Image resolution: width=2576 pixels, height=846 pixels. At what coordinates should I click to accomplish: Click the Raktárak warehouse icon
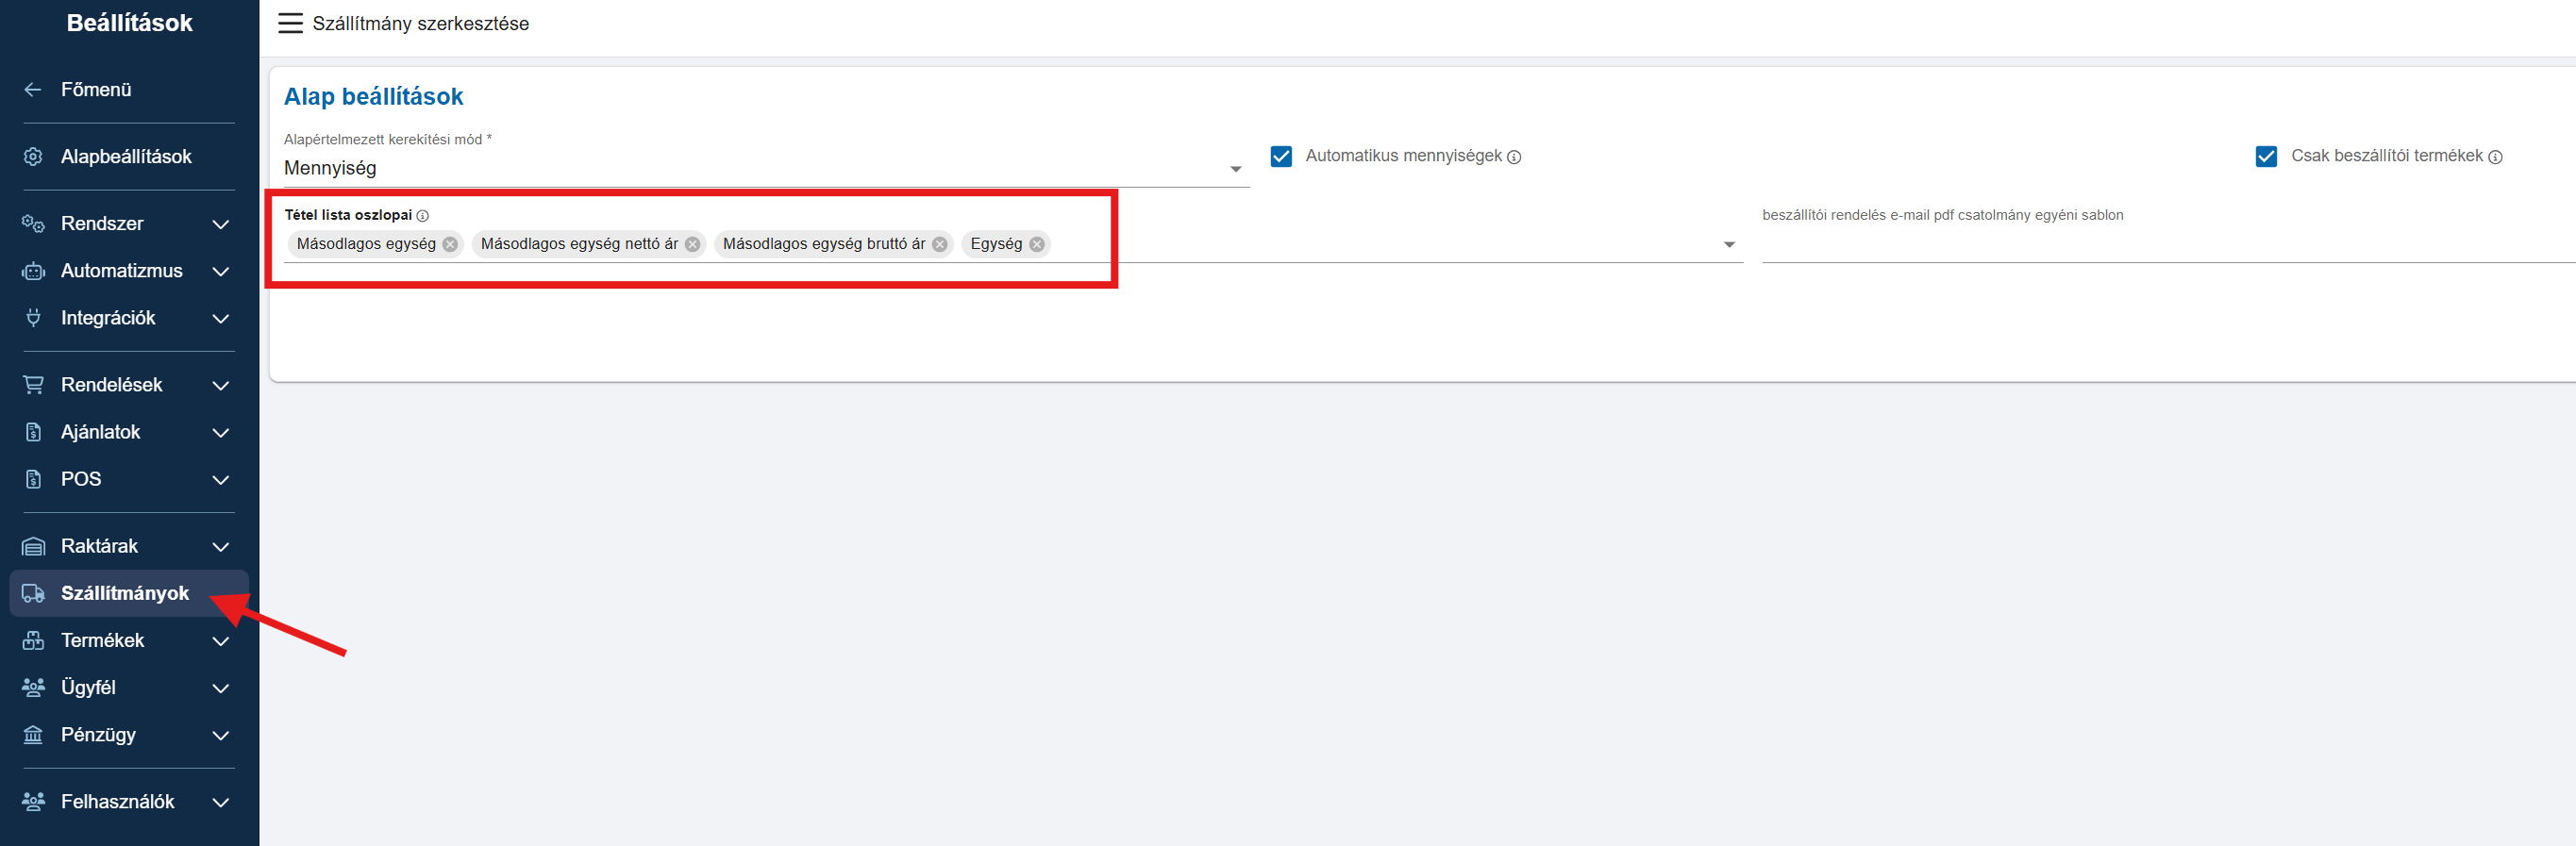point(33,546)
